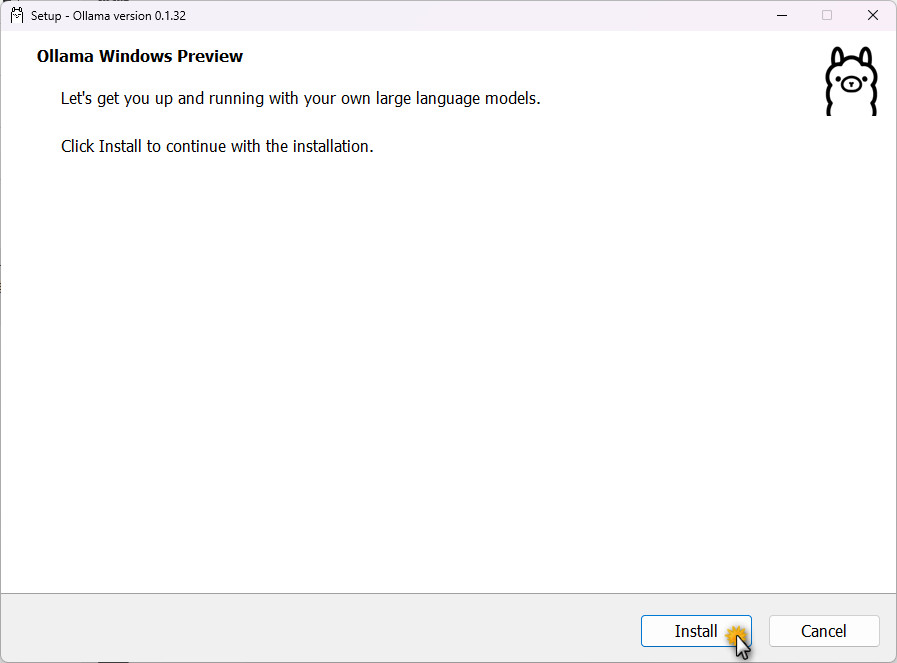Open the setup title bar icon menu
Viewport: 897px width, 663px height.
[17, 15]
